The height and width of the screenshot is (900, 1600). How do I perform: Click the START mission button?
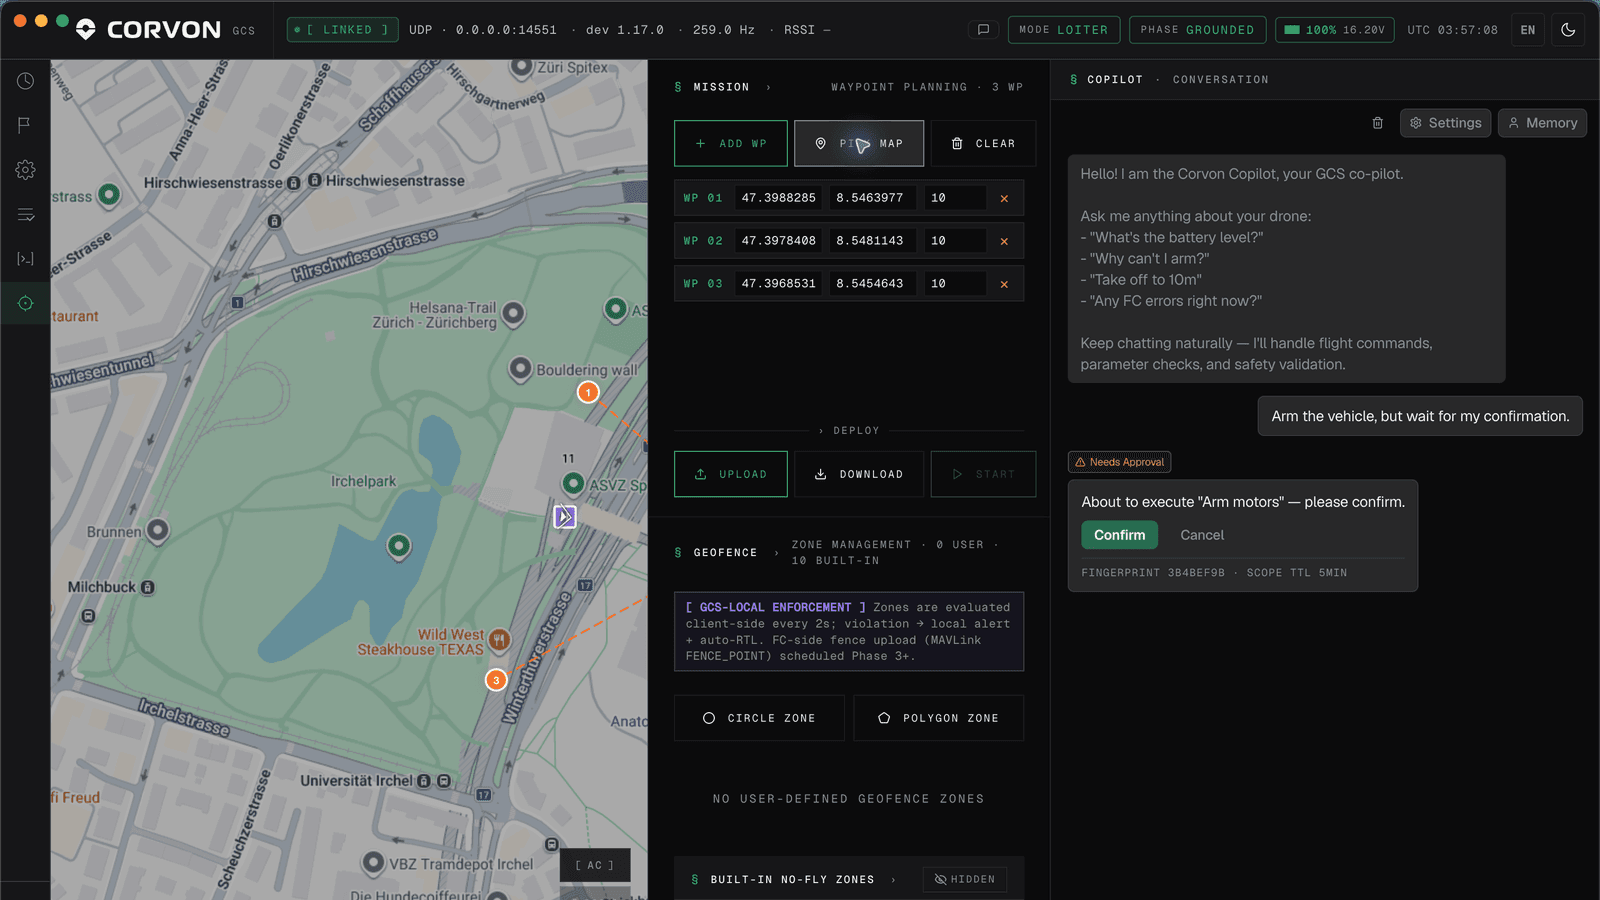(x=983, y=474)
